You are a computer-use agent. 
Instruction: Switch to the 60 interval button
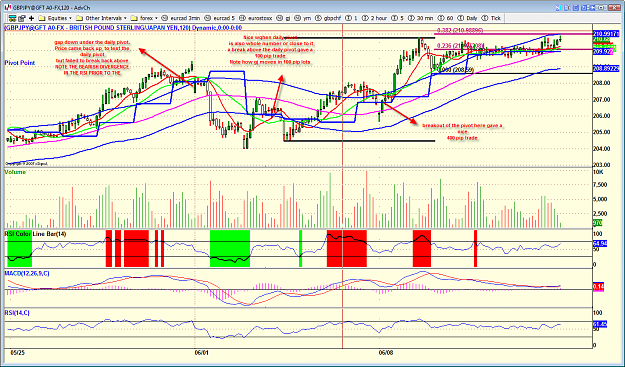click(446, 18)
